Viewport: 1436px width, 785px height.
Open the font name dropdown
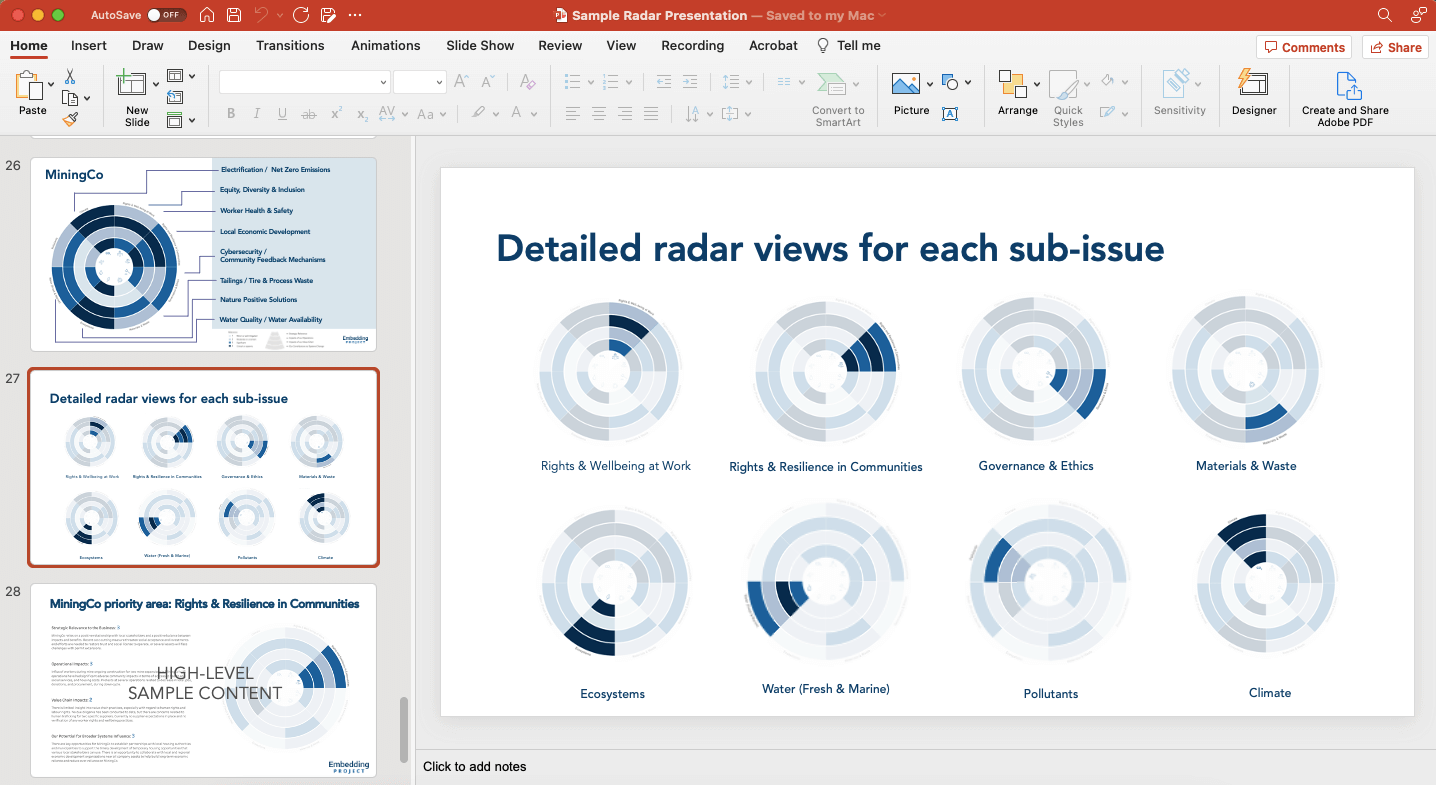click(x=383, y=81)
